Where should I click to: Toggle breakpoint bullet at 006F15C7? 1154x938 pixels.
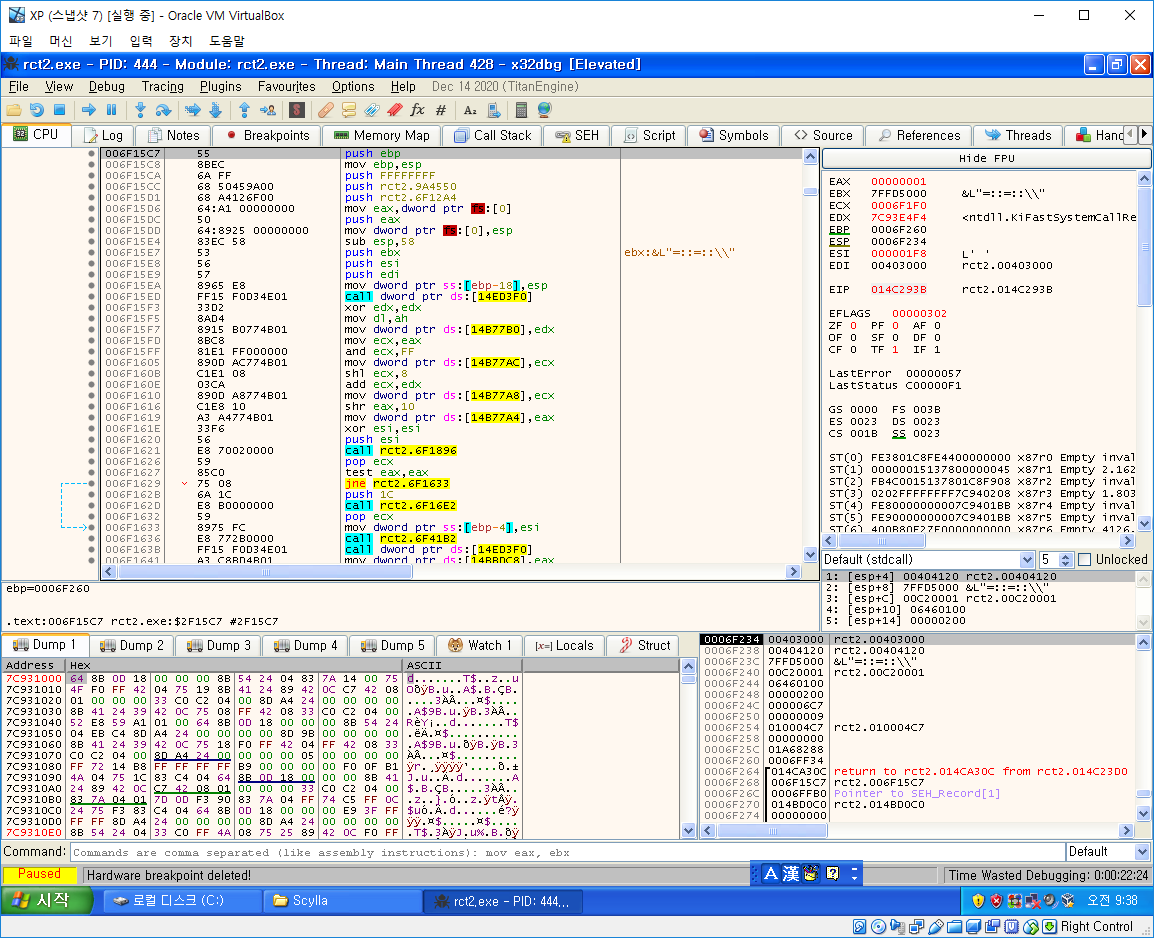(91, 154)
